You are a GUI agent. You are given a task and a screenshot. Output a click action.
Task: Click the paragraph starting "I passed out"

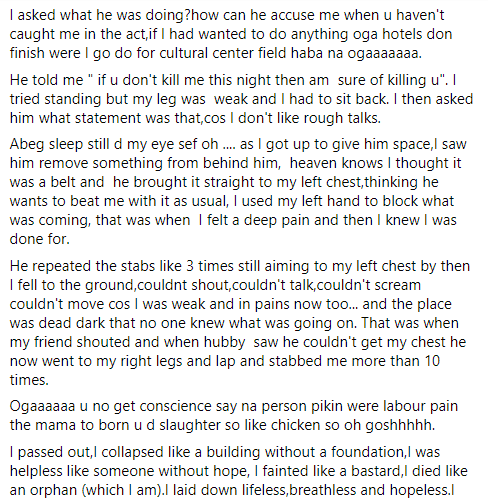(x=238, y=471)
